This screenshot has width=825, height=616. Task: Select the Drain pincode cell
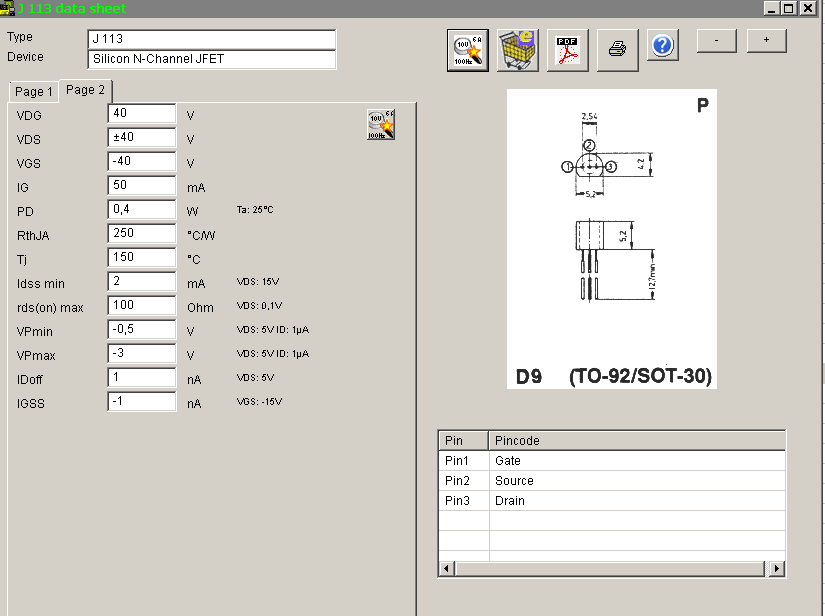637,501
